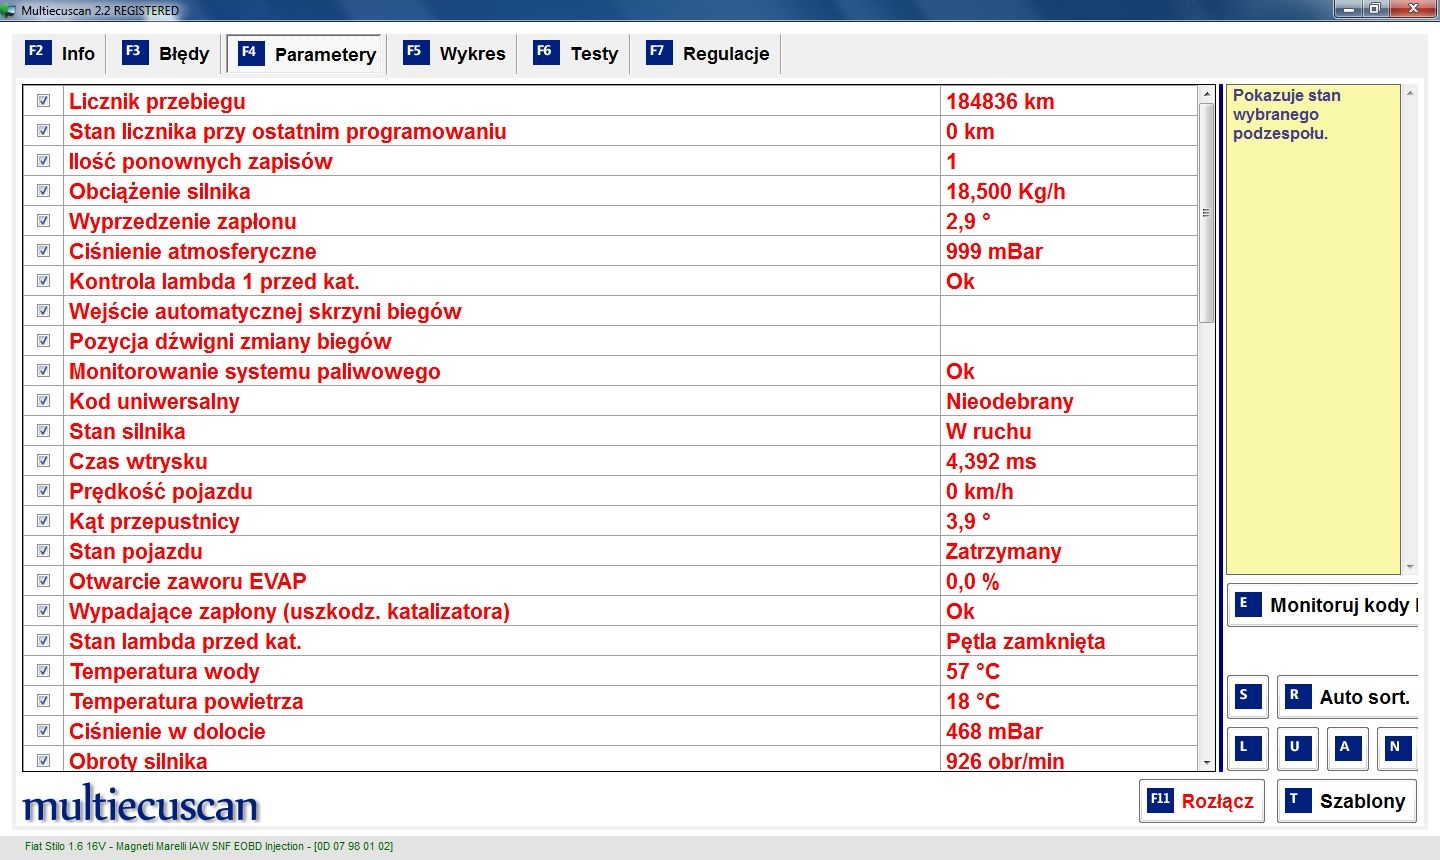This screenshot has width=1440, height=860.
Task: Click the '57 °C' water temperature value
Action: coord(973,671)
